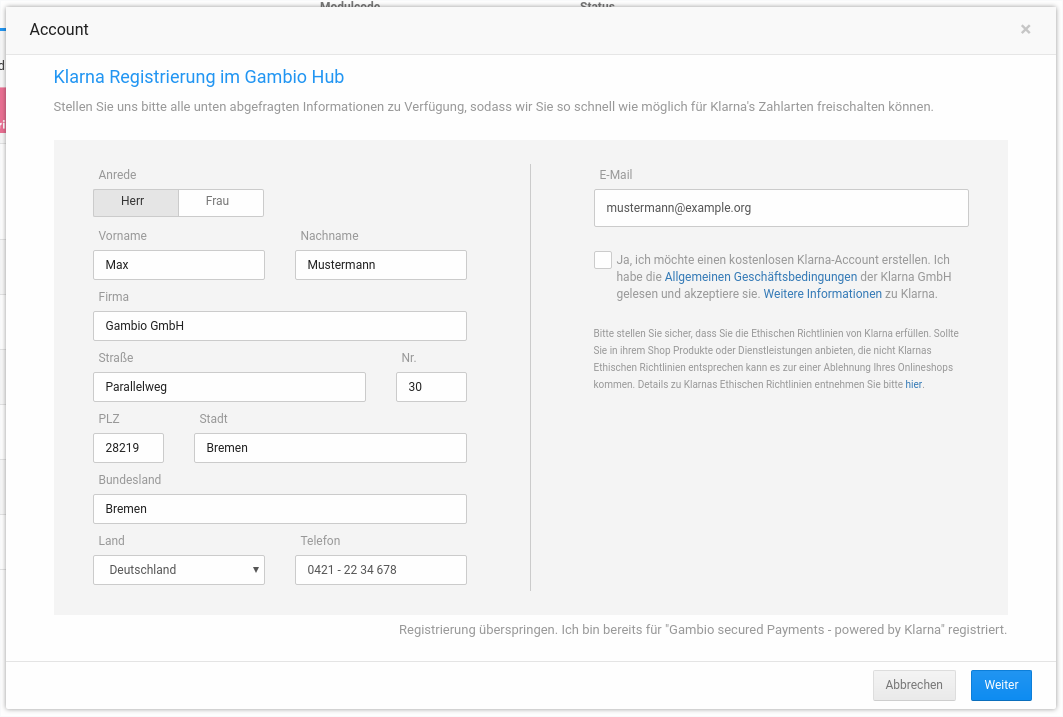Select the Frau salutation option
The height and width of the screenshot is (717, 1063).
(x=220, y=202)
